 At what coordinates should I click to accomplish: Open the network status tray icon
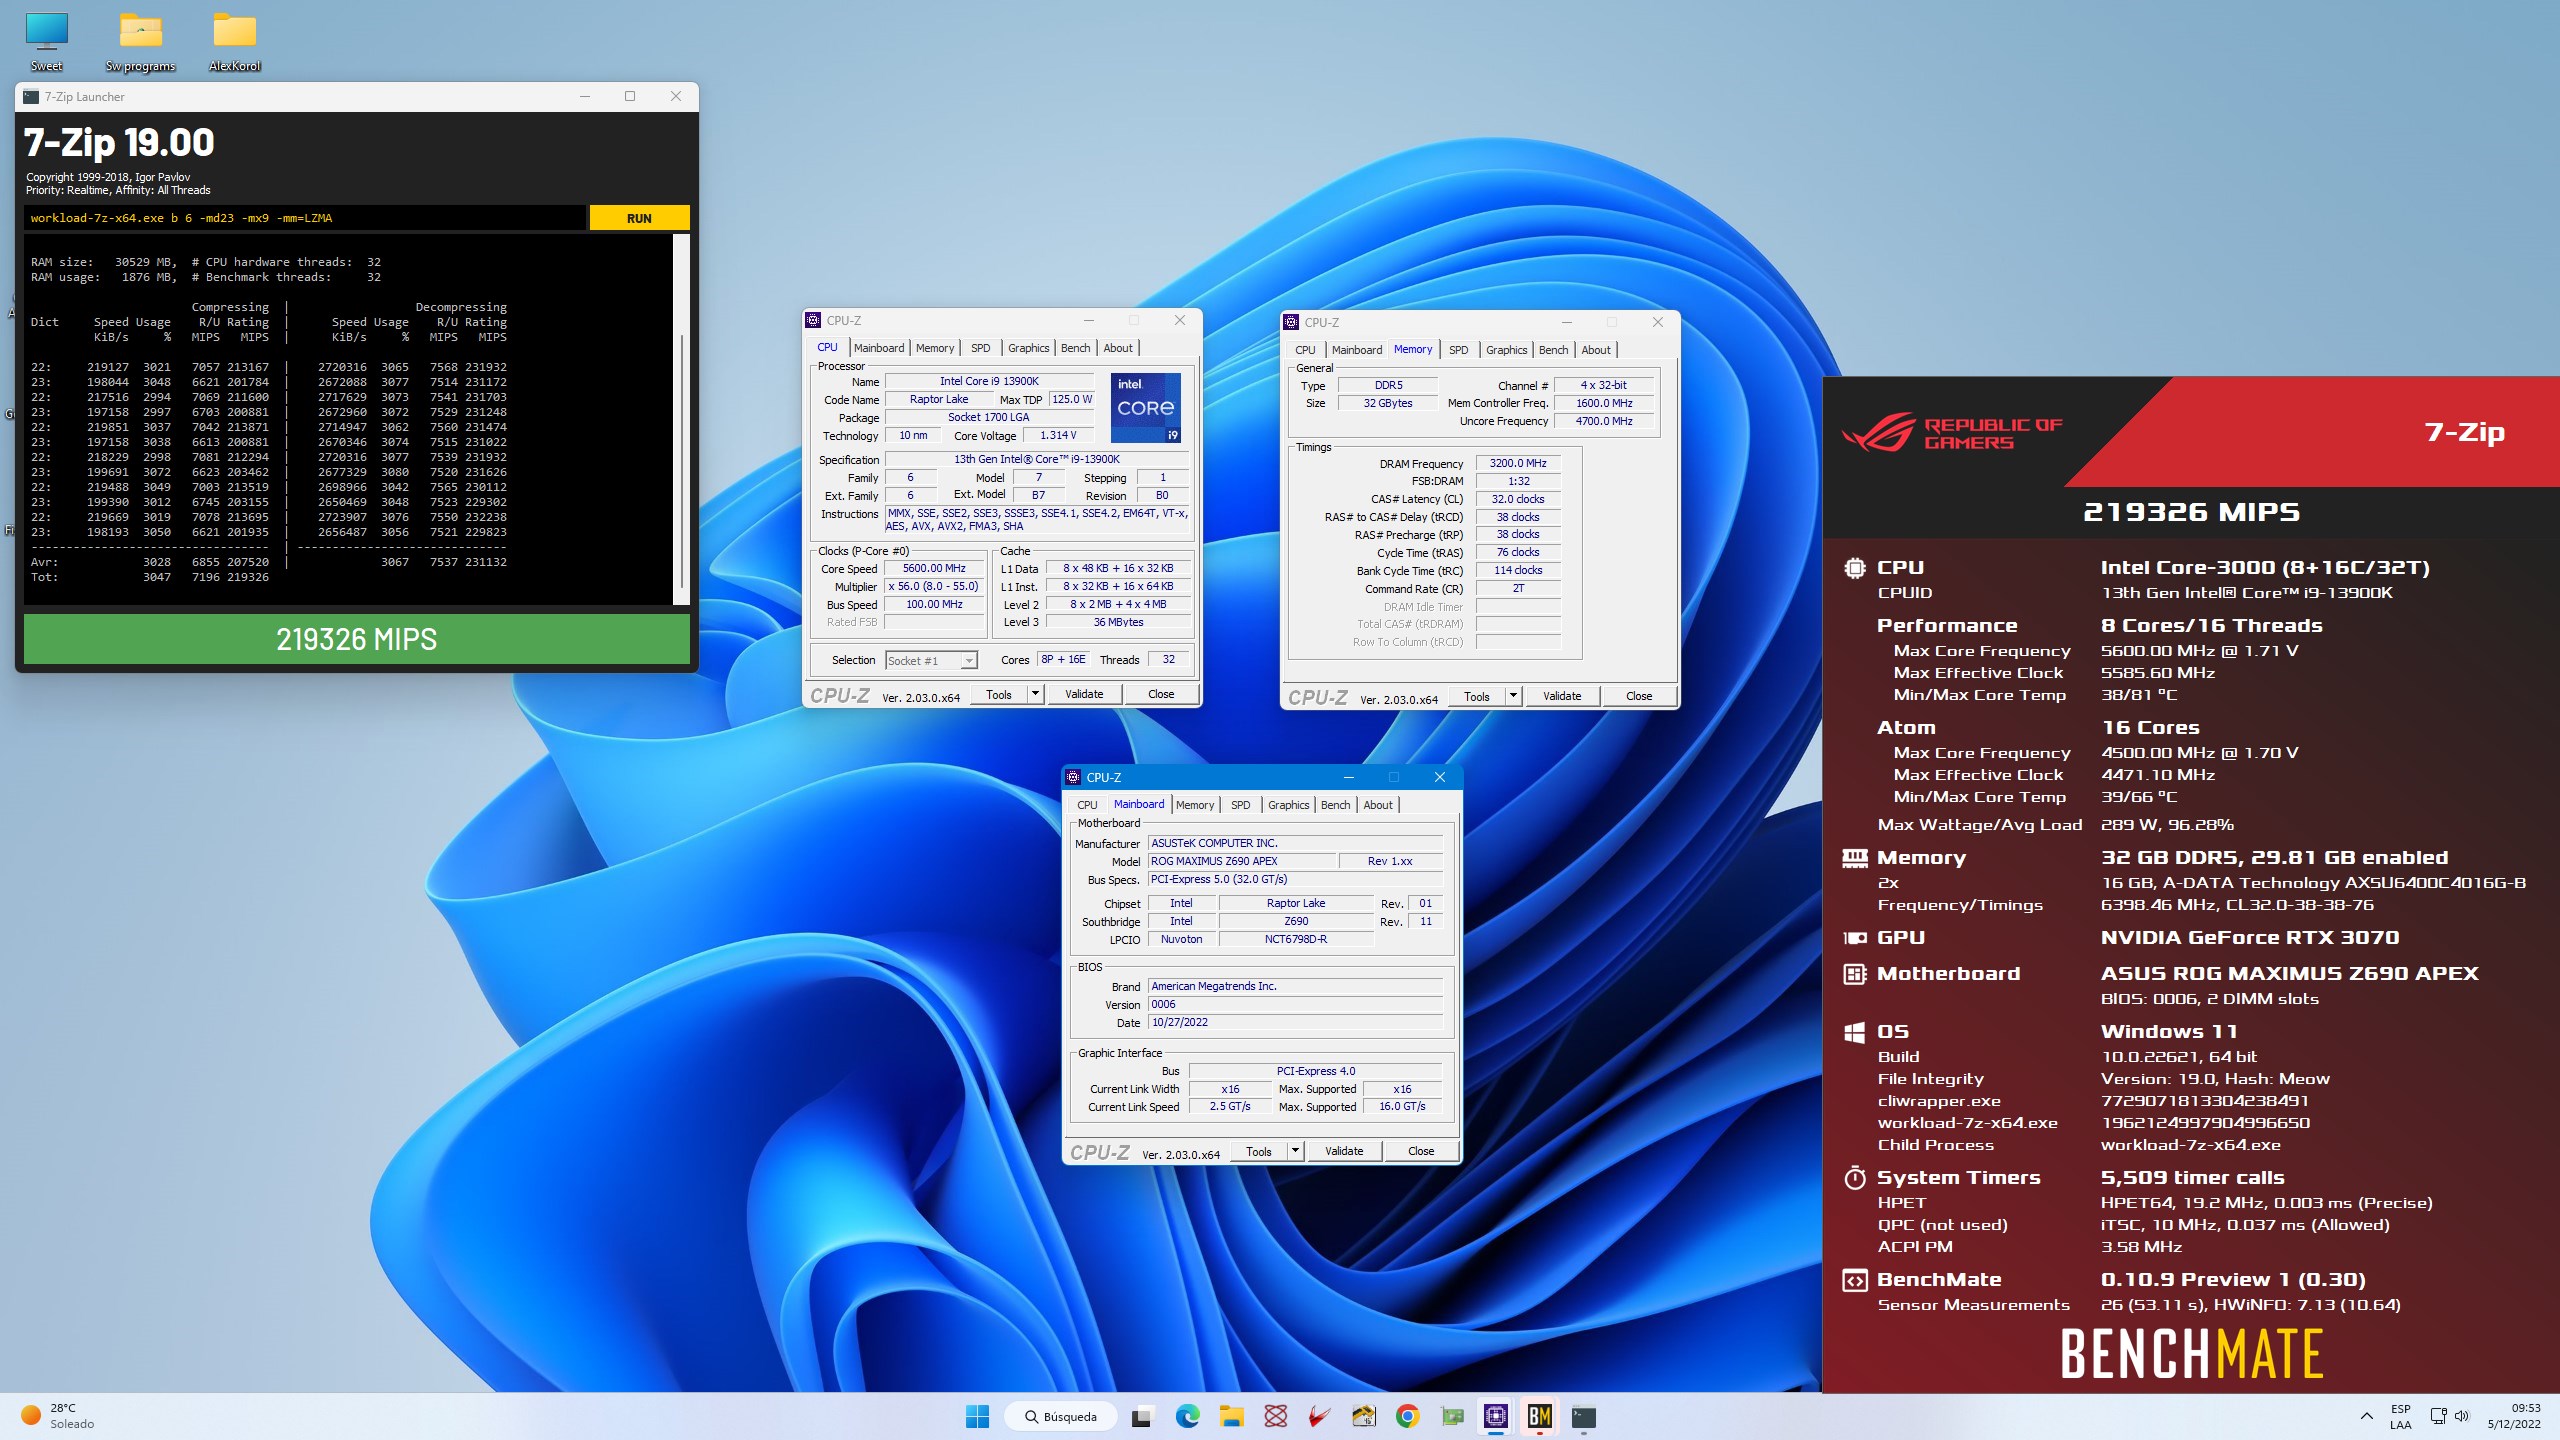[x=2438, y=1416]
